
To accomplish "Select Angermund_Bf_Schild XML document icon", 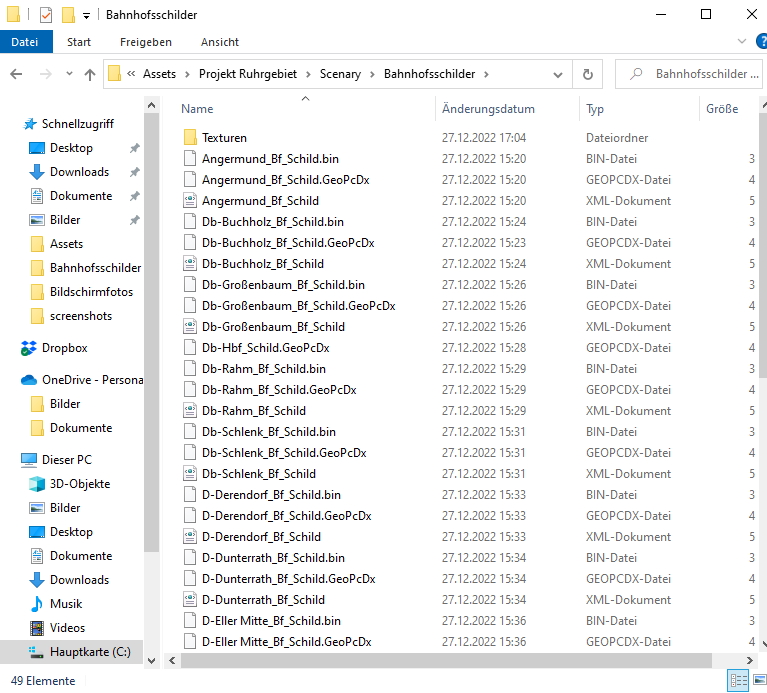I will [x=190, y=201].
